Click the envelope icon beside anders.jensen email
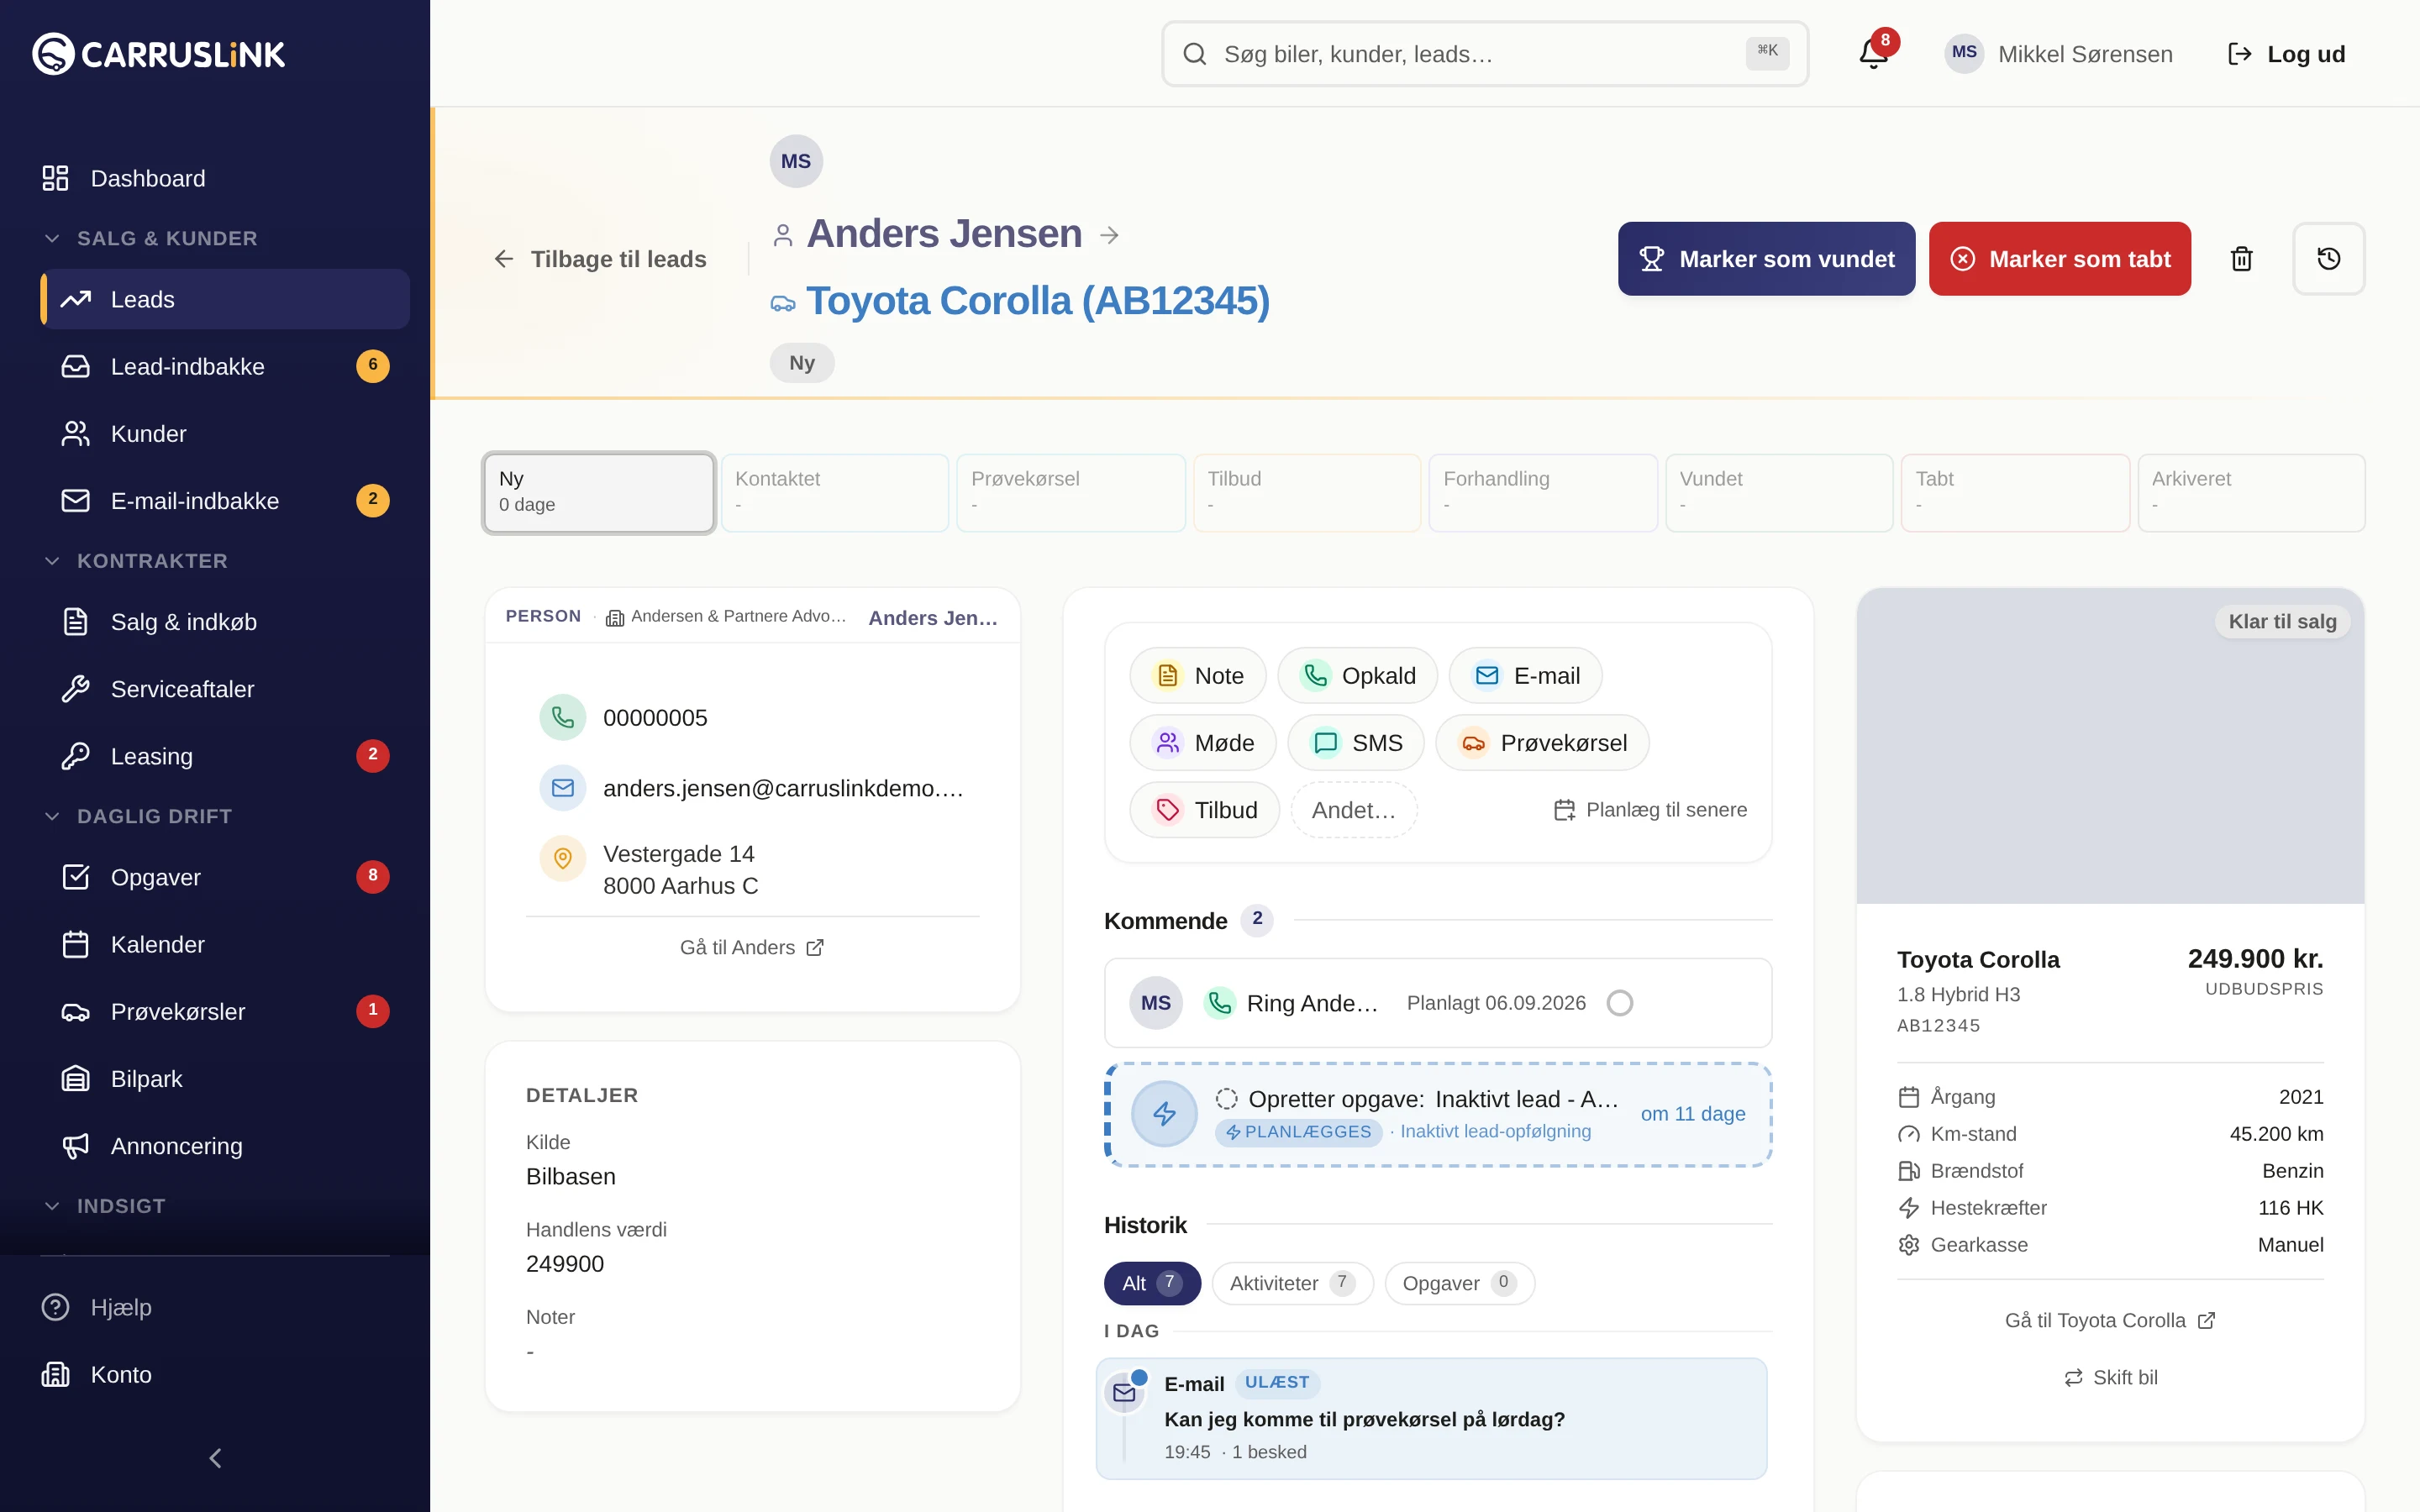The width and height of the screenshot is (2420, 1512). [x=563, y=788]
